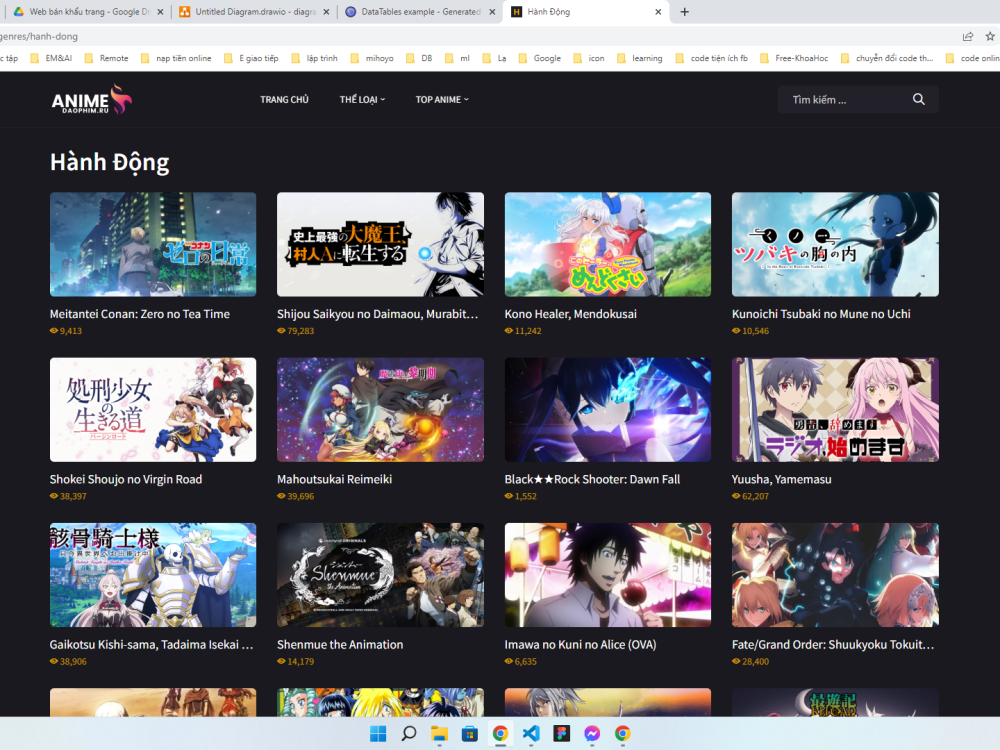Screen dimensions: 1000x750
Task: Expand the THỂ LOẠI dropdown
Action: coord(362,99)
